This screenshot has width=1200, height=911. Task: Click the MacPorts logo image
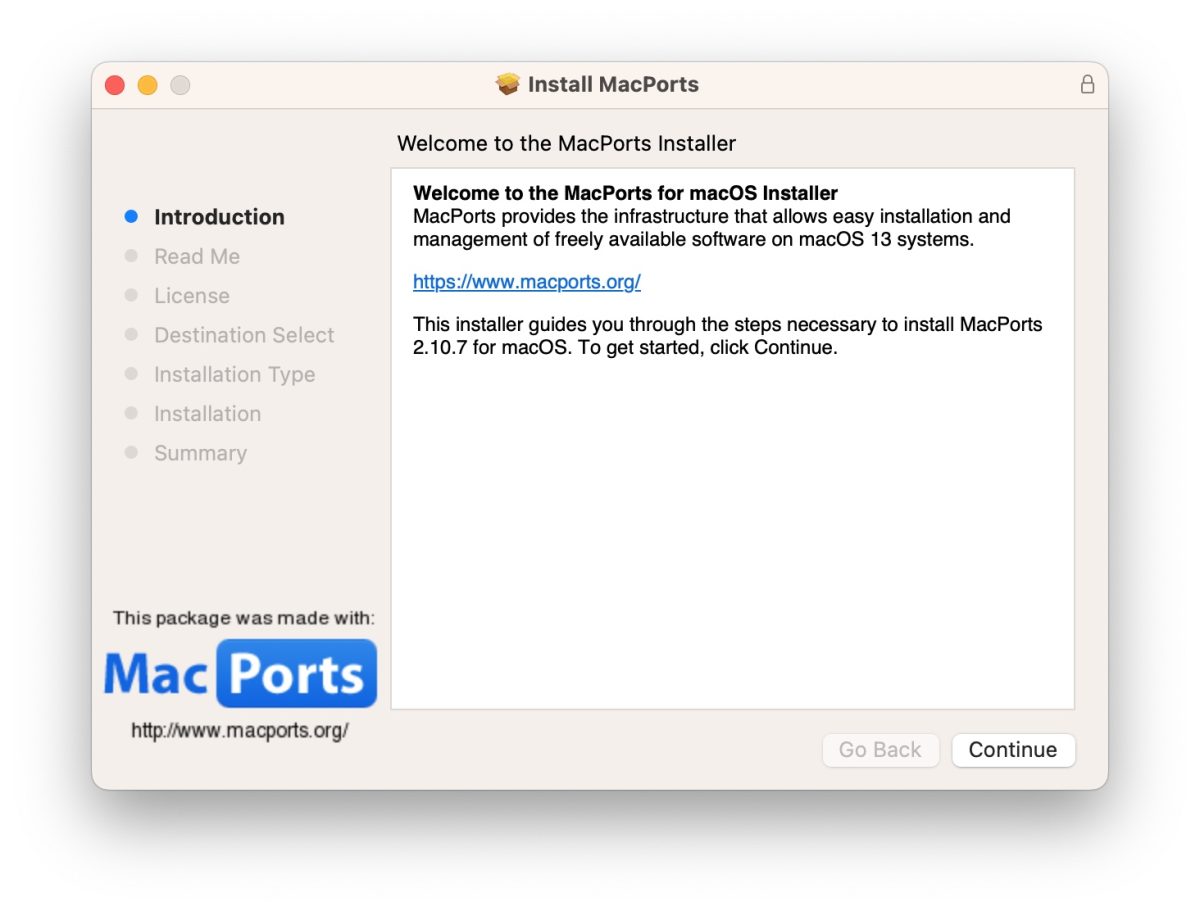tap(240, 674)
